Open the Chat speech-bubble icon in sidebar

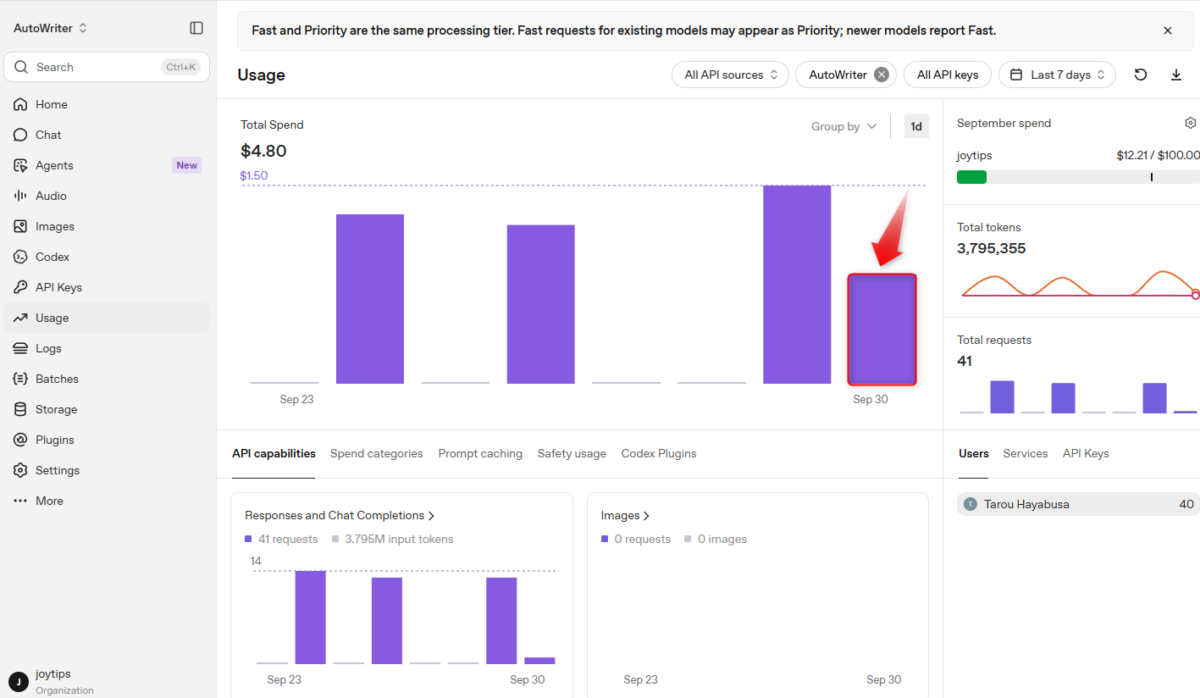click(x=20, y=135)
